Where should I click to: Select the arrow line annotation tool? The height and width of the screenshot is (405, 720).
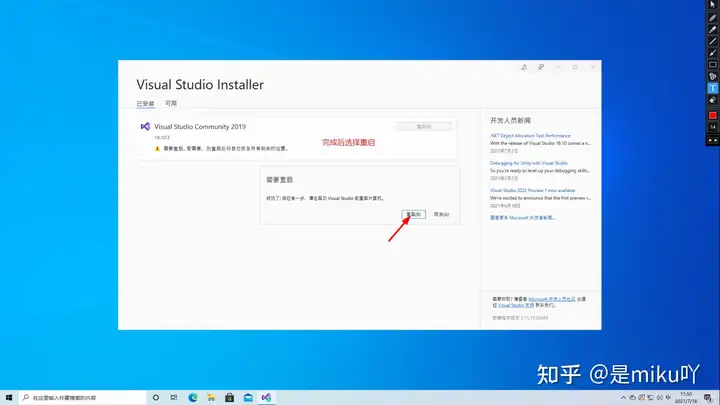[x=713, y=53]
